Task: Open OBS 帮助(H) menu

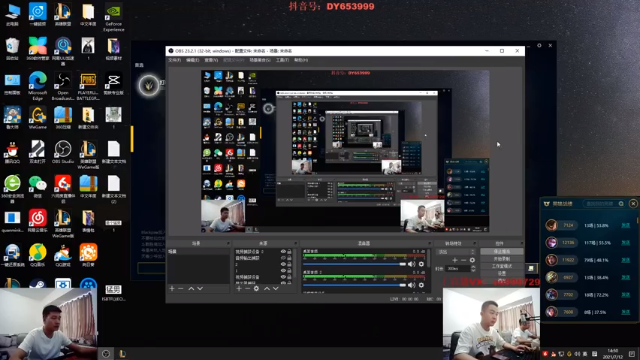Action: point(301,60)
